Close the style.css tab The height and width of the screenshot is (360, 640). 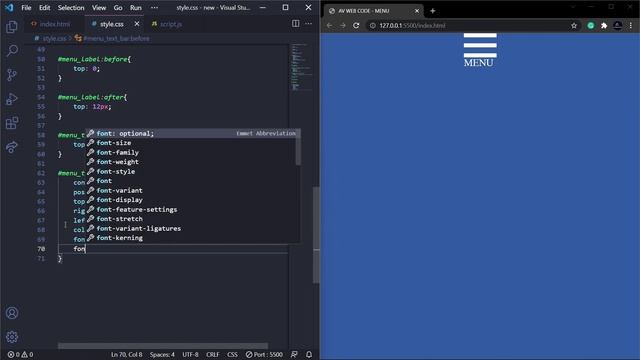click(137, 24)
